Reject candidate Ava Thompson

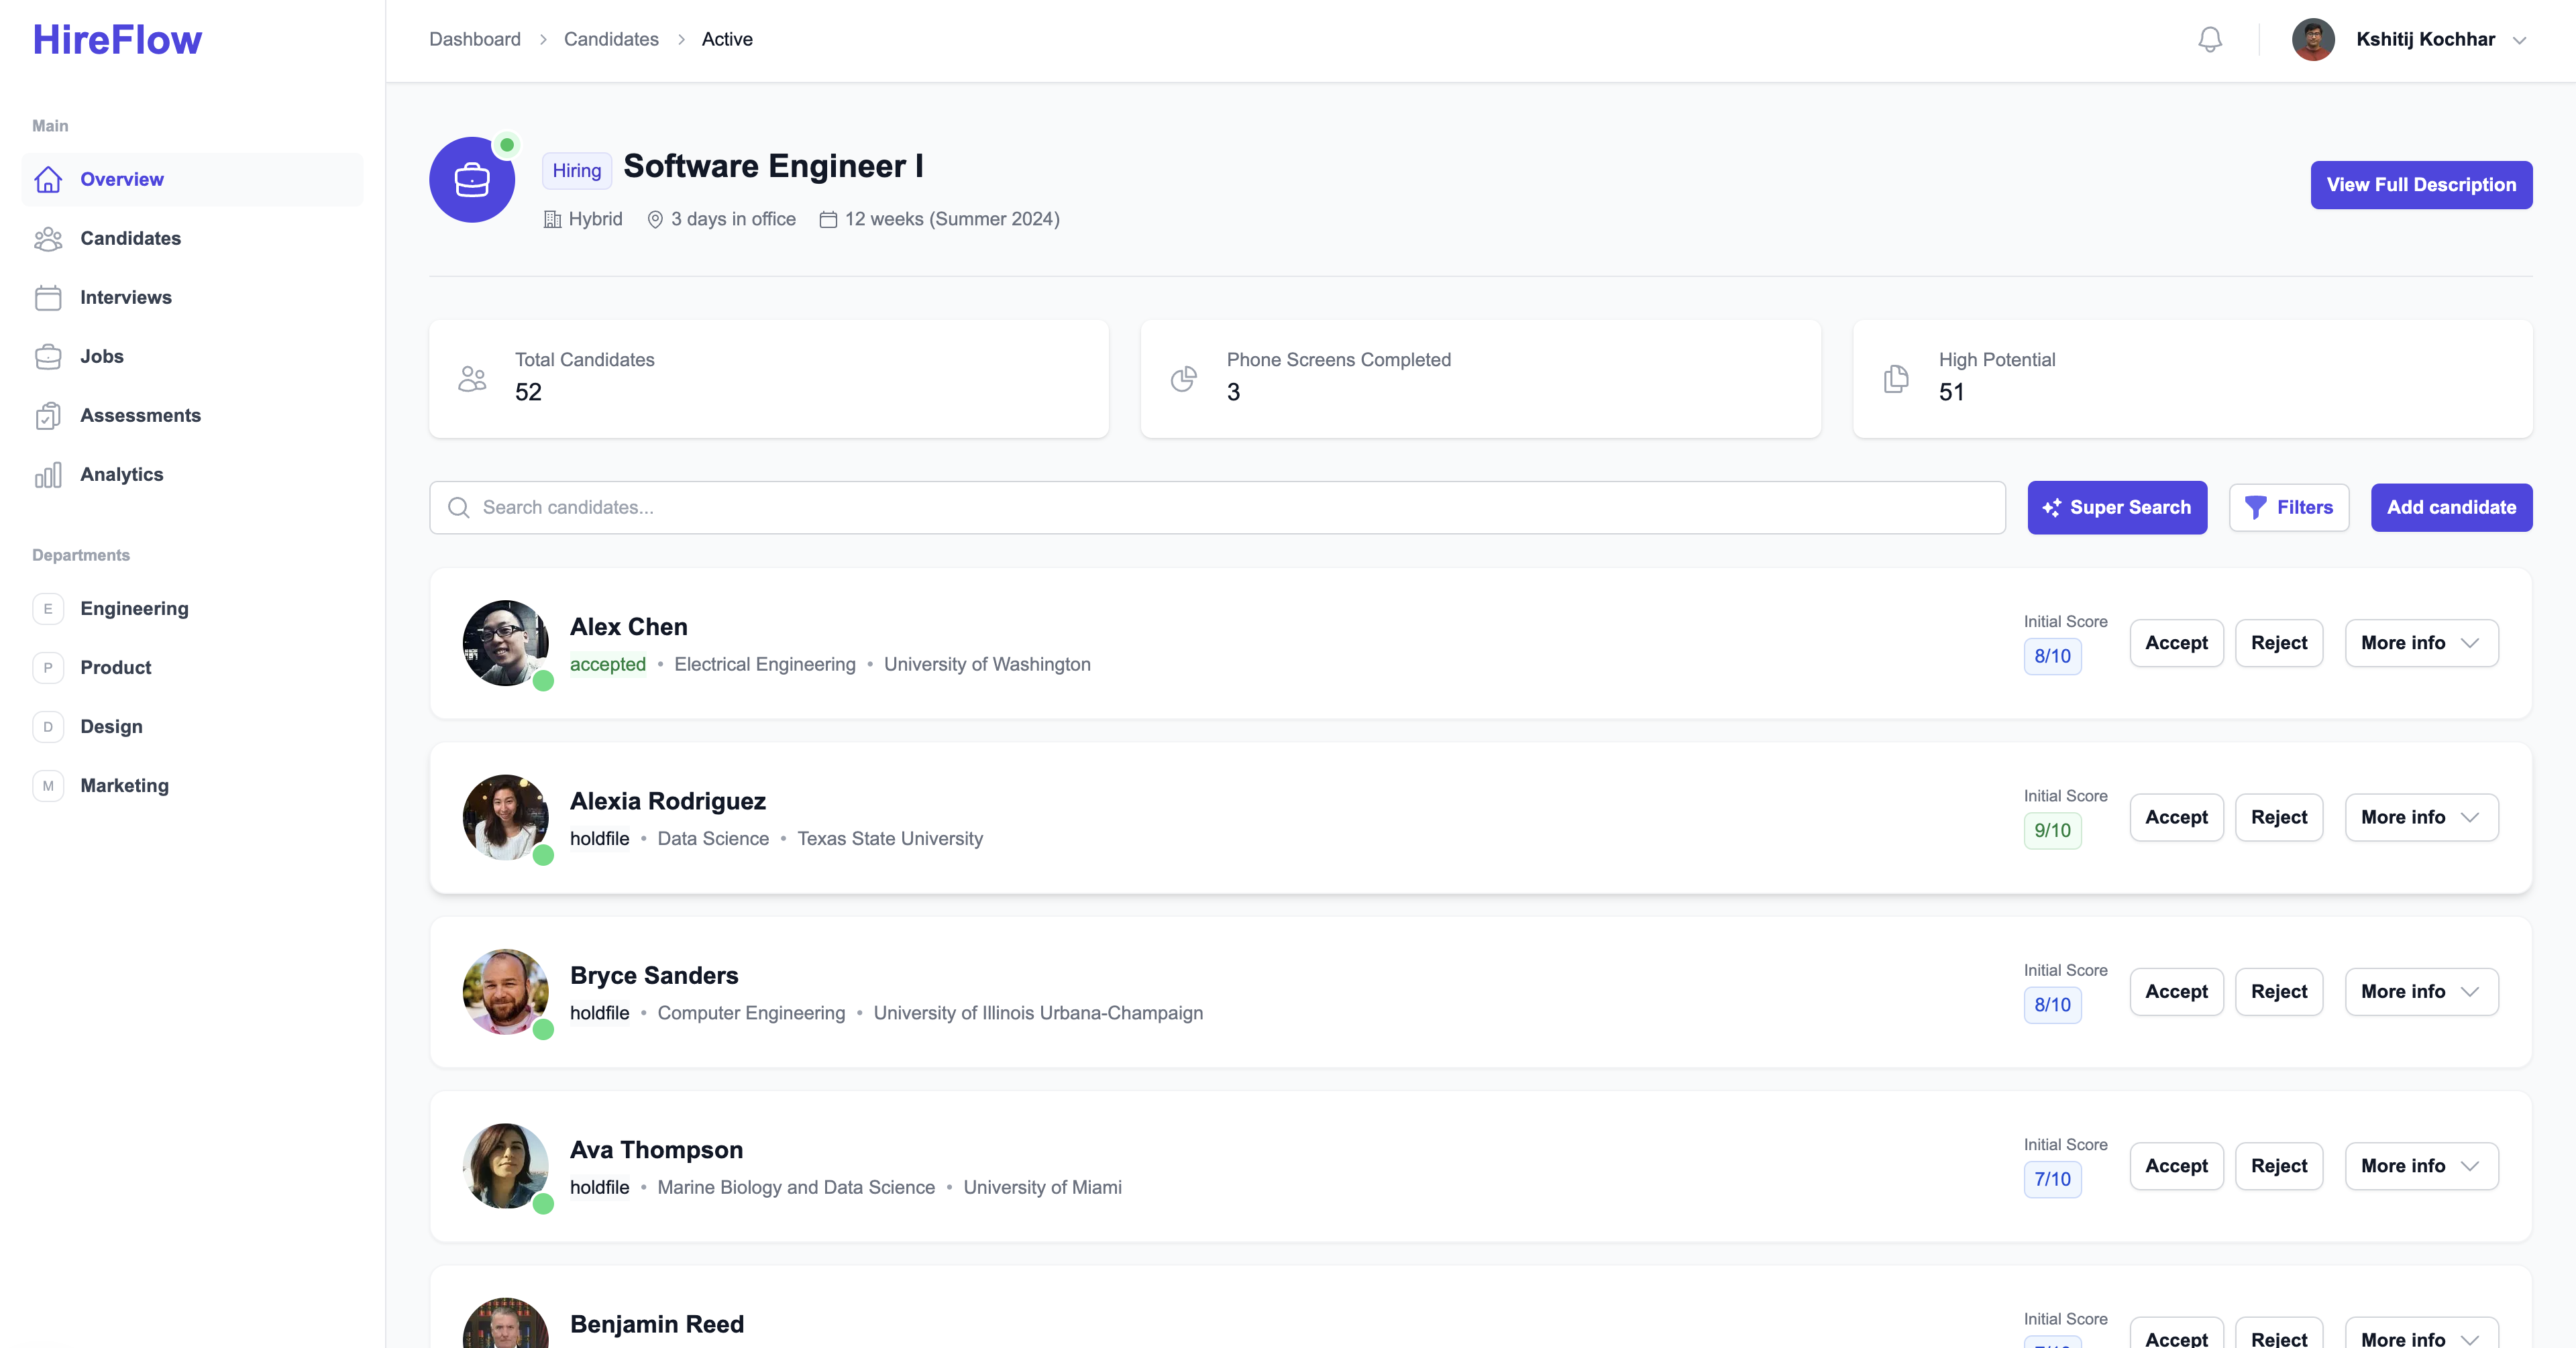pos(2278,1166)
